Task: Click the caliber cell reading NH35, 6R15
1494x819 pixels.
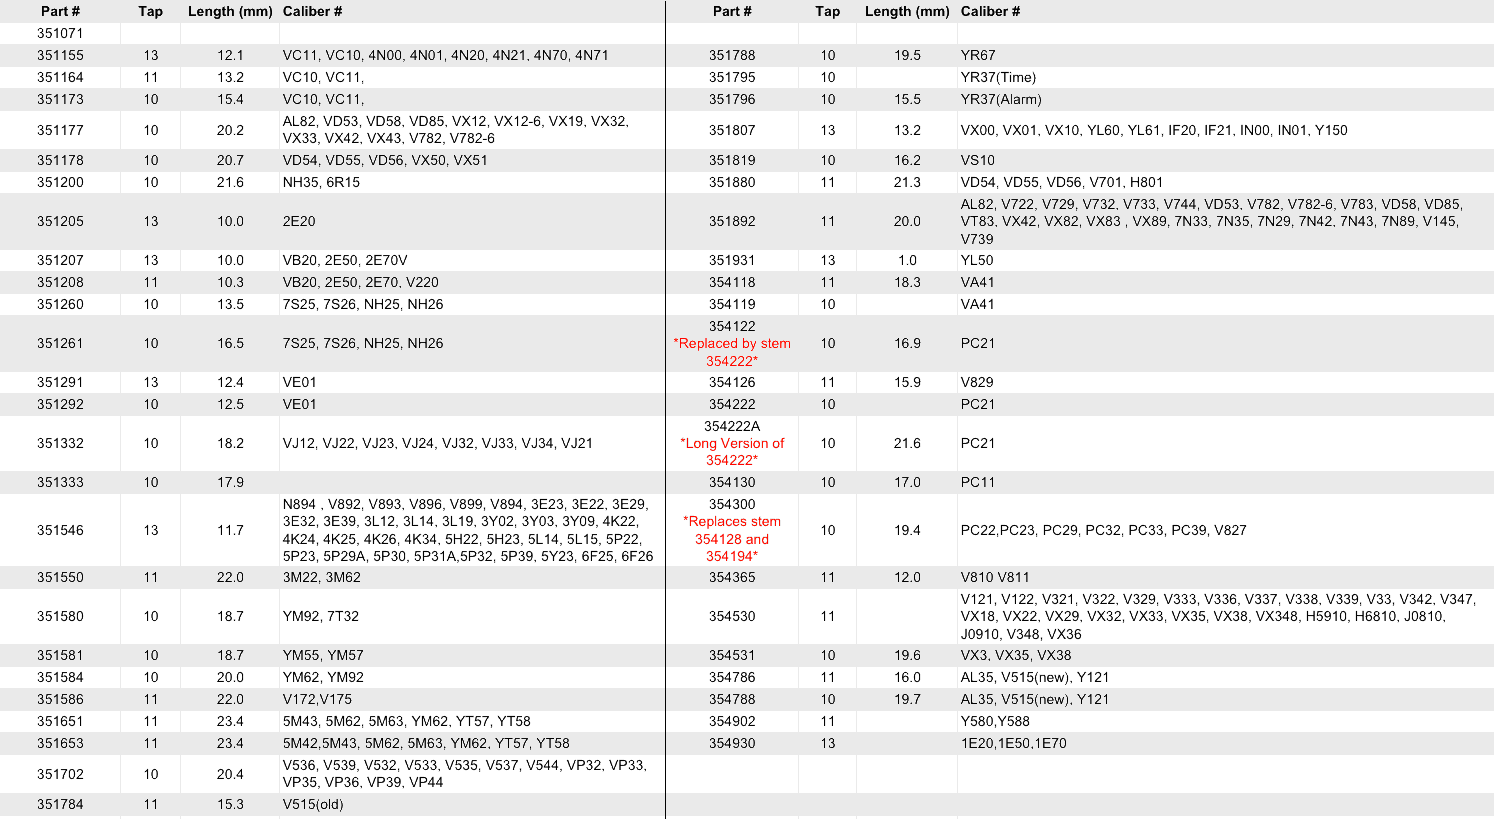Action: click(321, 182)
